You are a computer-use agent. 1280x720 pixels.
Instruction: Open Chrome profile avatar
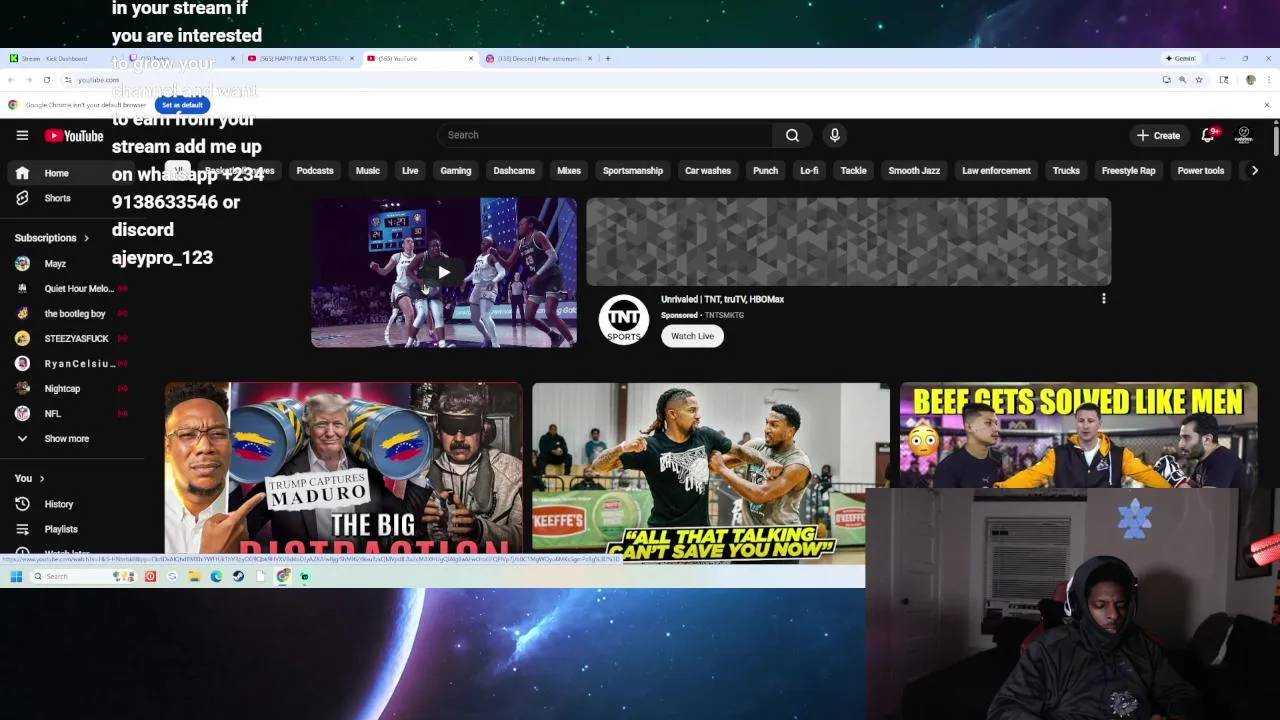click(x=1250, y=79)
